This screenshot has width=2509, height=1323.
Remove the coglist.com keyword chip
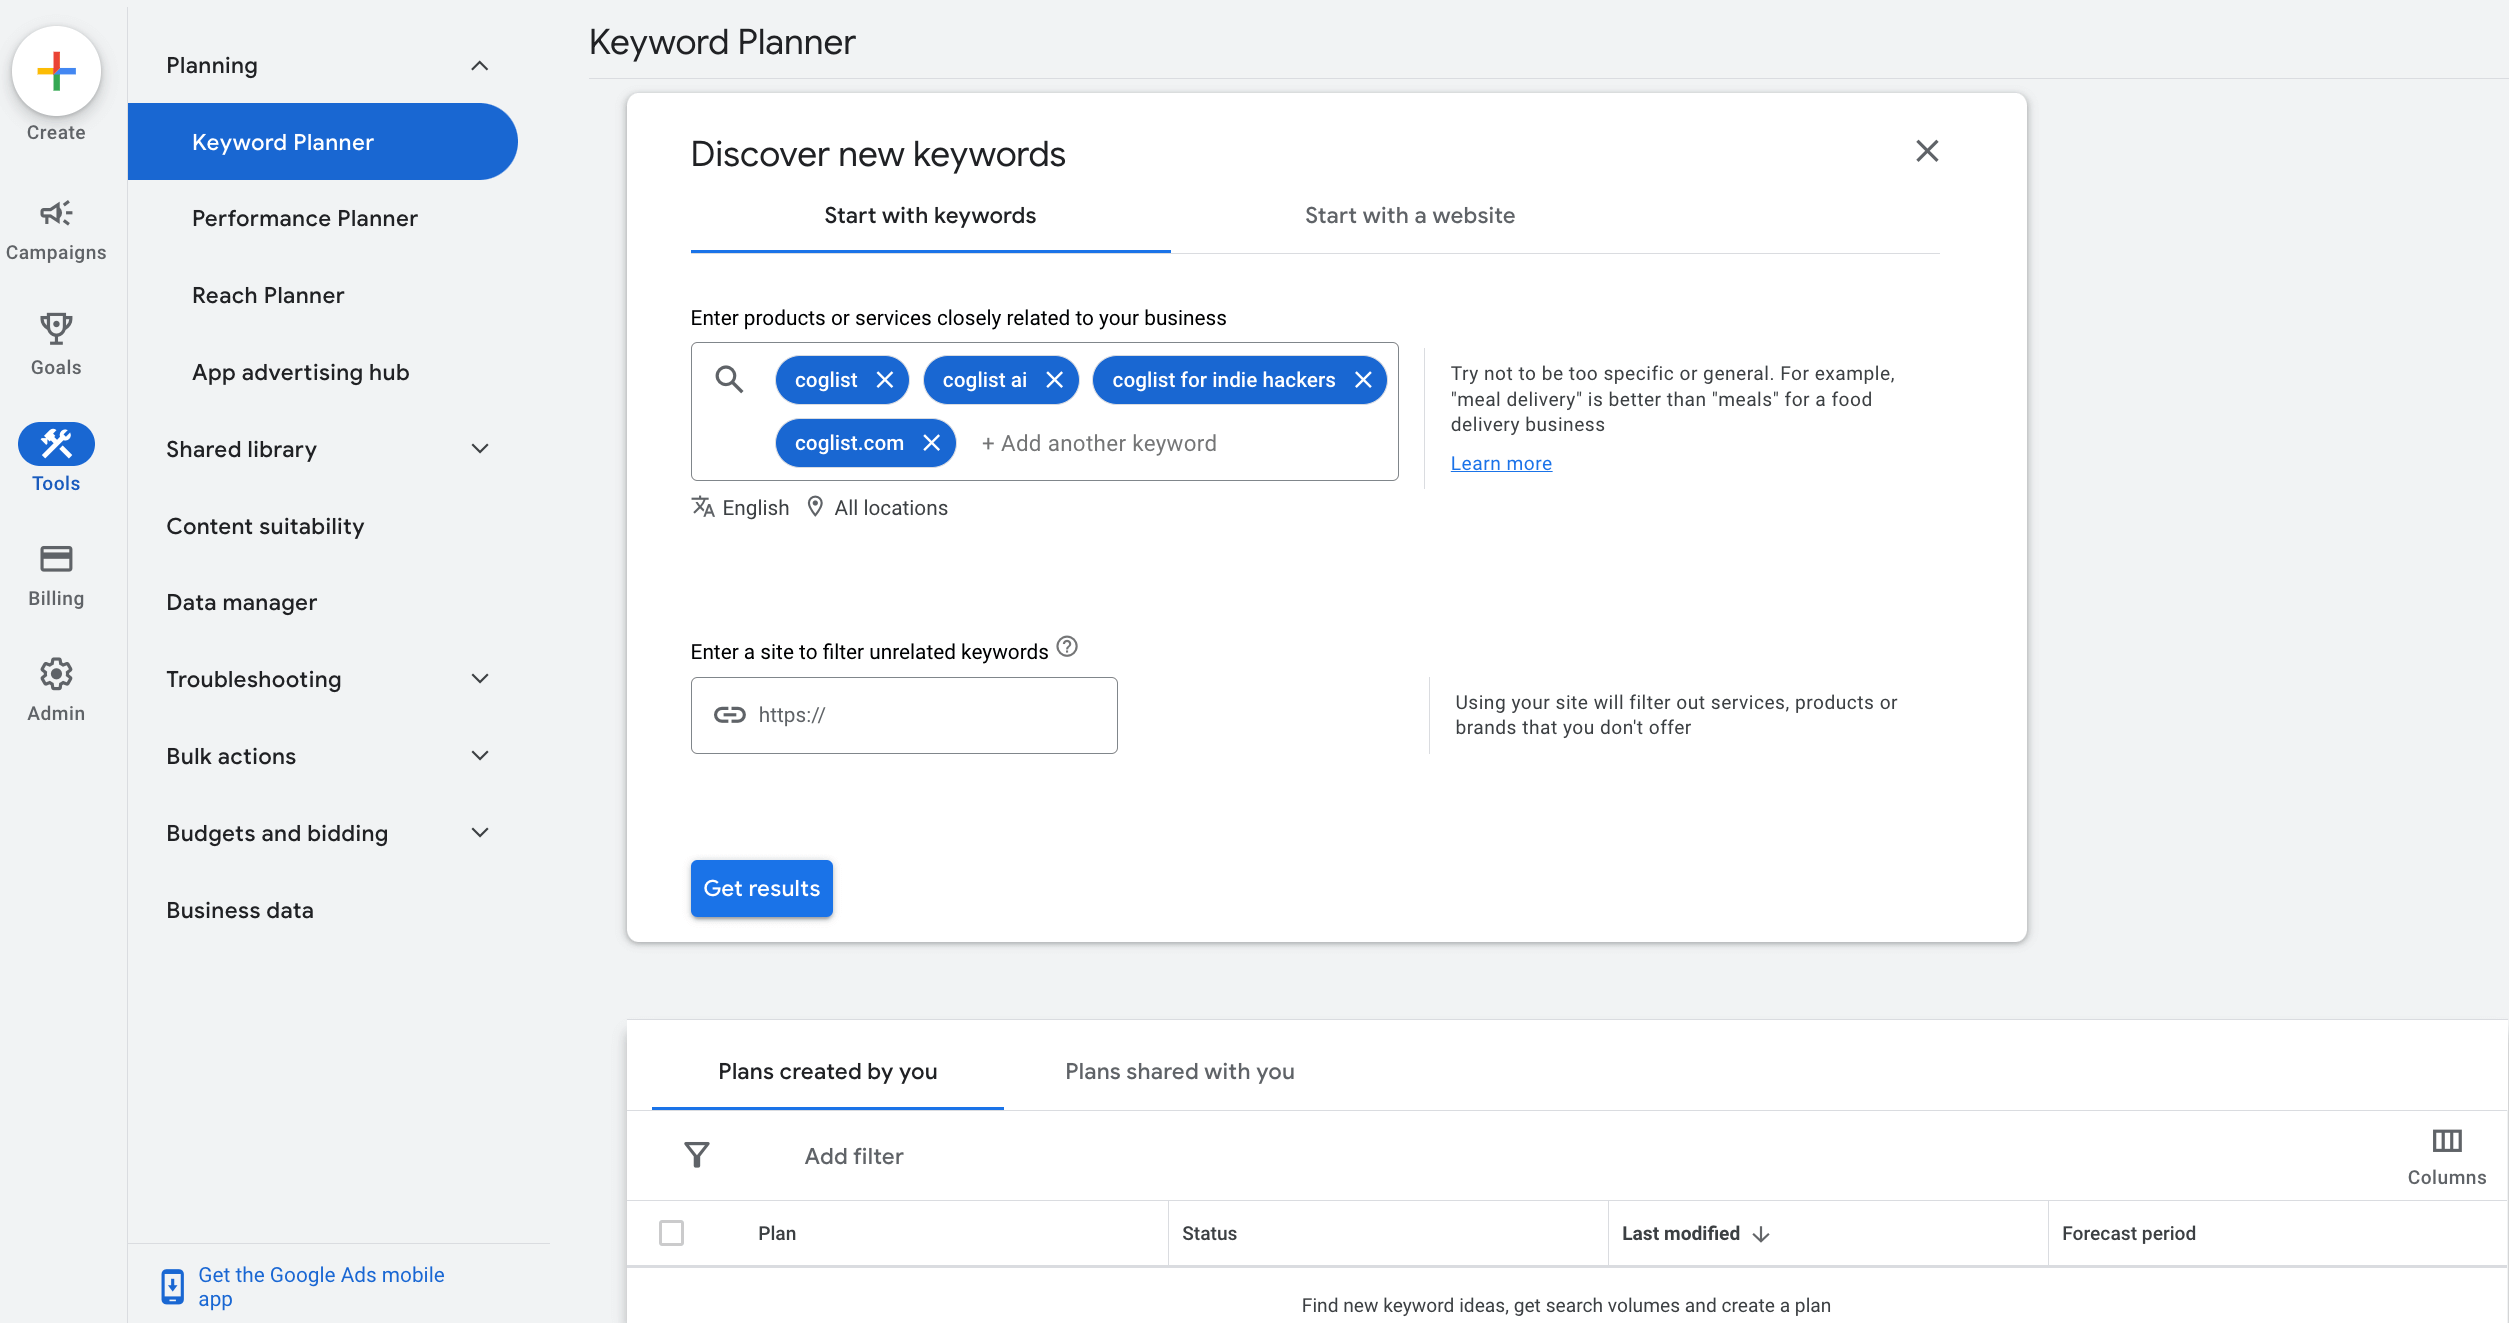(931, 443)
